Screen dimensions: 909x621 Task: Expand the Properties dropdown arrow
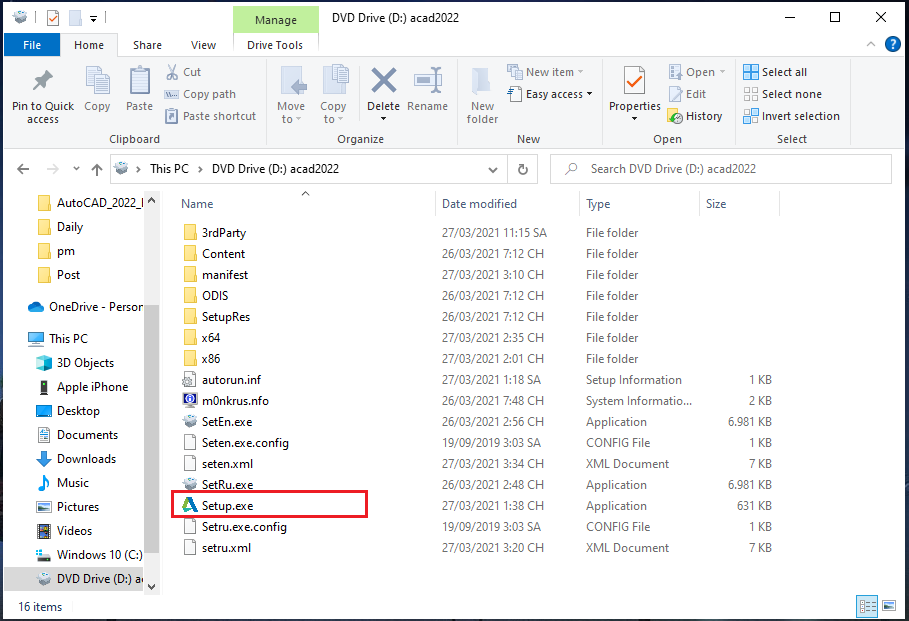634,119
